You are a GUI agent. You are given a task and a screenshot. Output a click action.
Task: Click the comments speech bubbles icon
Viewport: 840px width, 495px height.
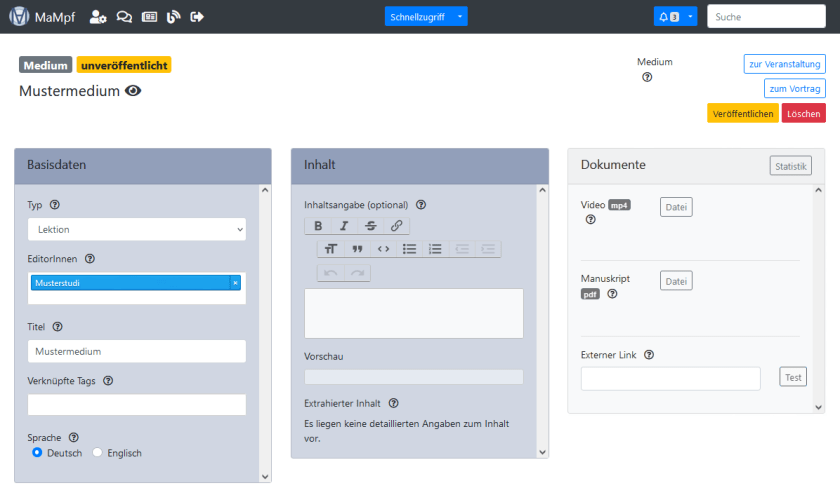click(x=124, y=16)
